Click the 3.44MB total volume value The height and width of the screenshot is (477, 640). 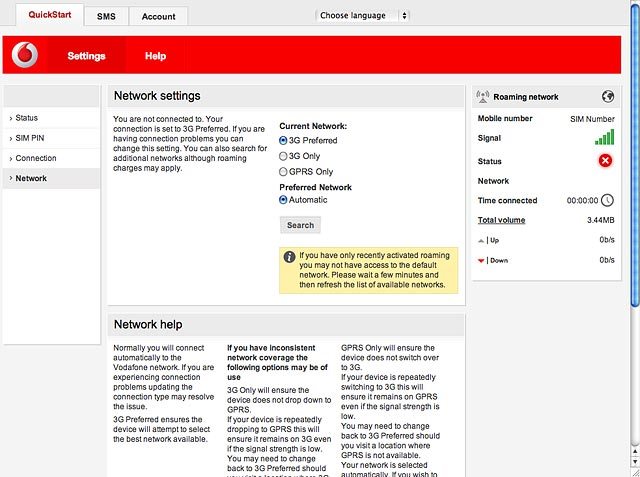click(601, 220)
